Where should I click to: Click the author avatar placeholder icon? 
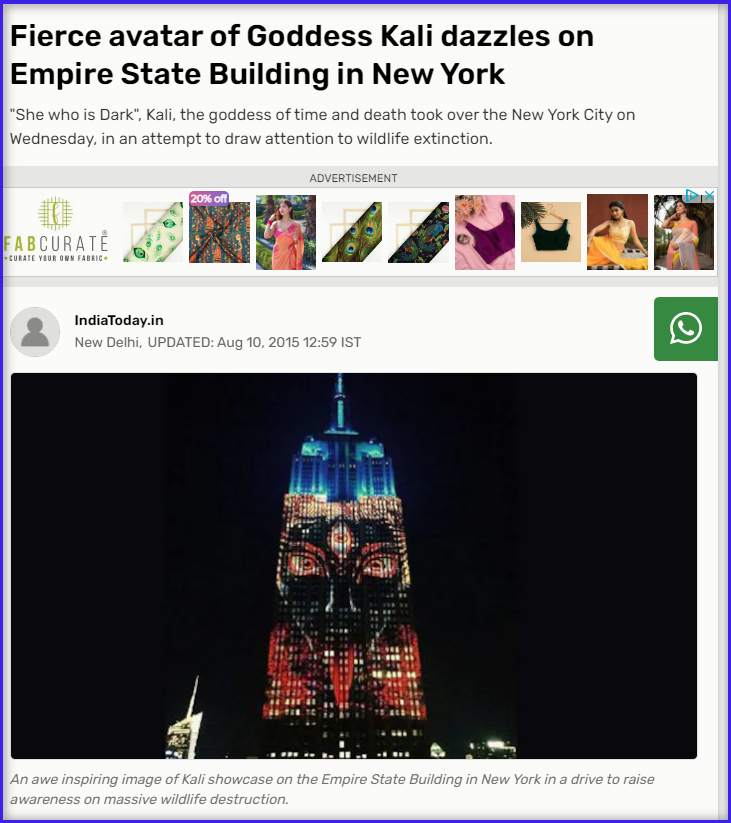(x=35, y=332)
